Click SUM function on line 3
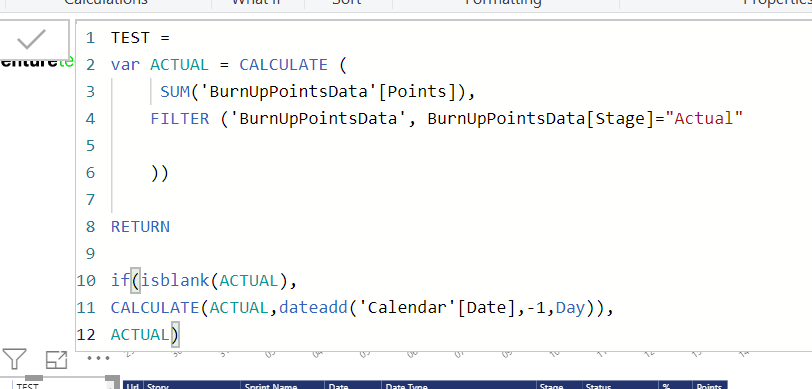The image size is (812, 389). coord(175,92)
